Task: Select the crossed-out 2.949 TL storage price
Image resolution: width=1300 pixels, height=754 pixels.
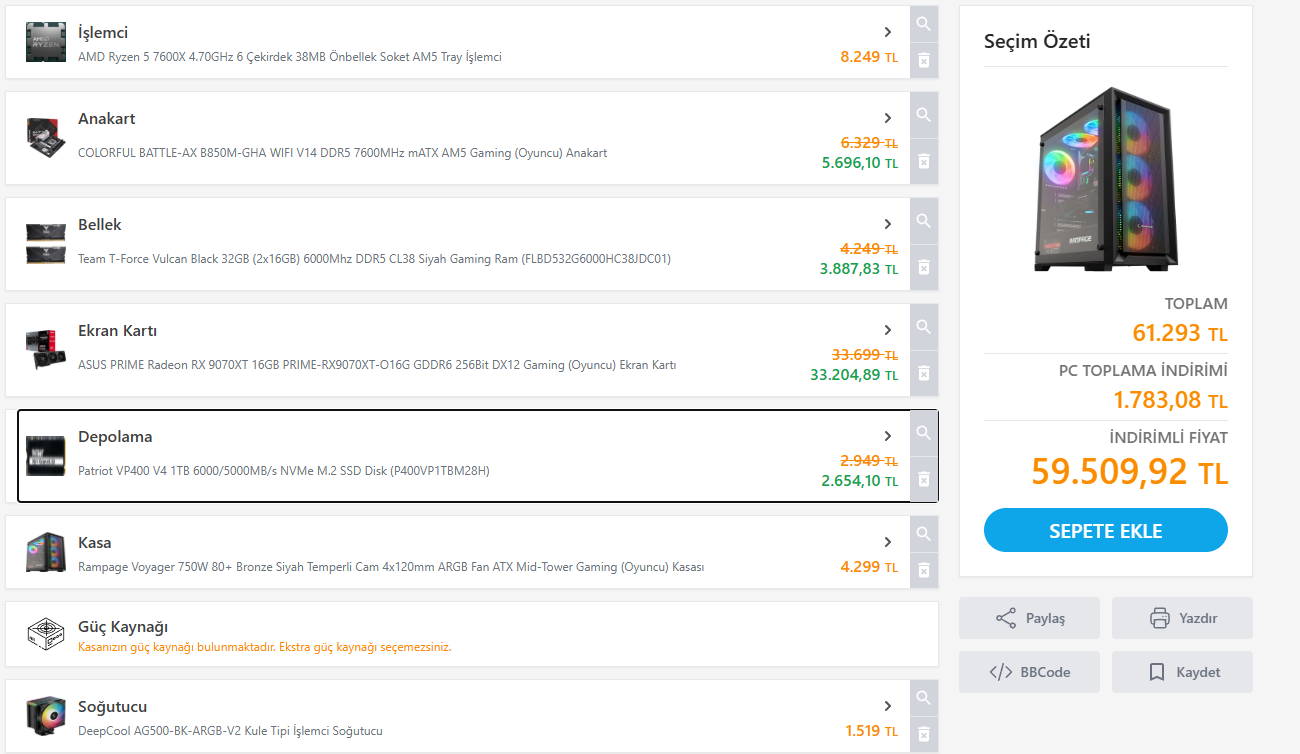Action: [x=869, y=461]
